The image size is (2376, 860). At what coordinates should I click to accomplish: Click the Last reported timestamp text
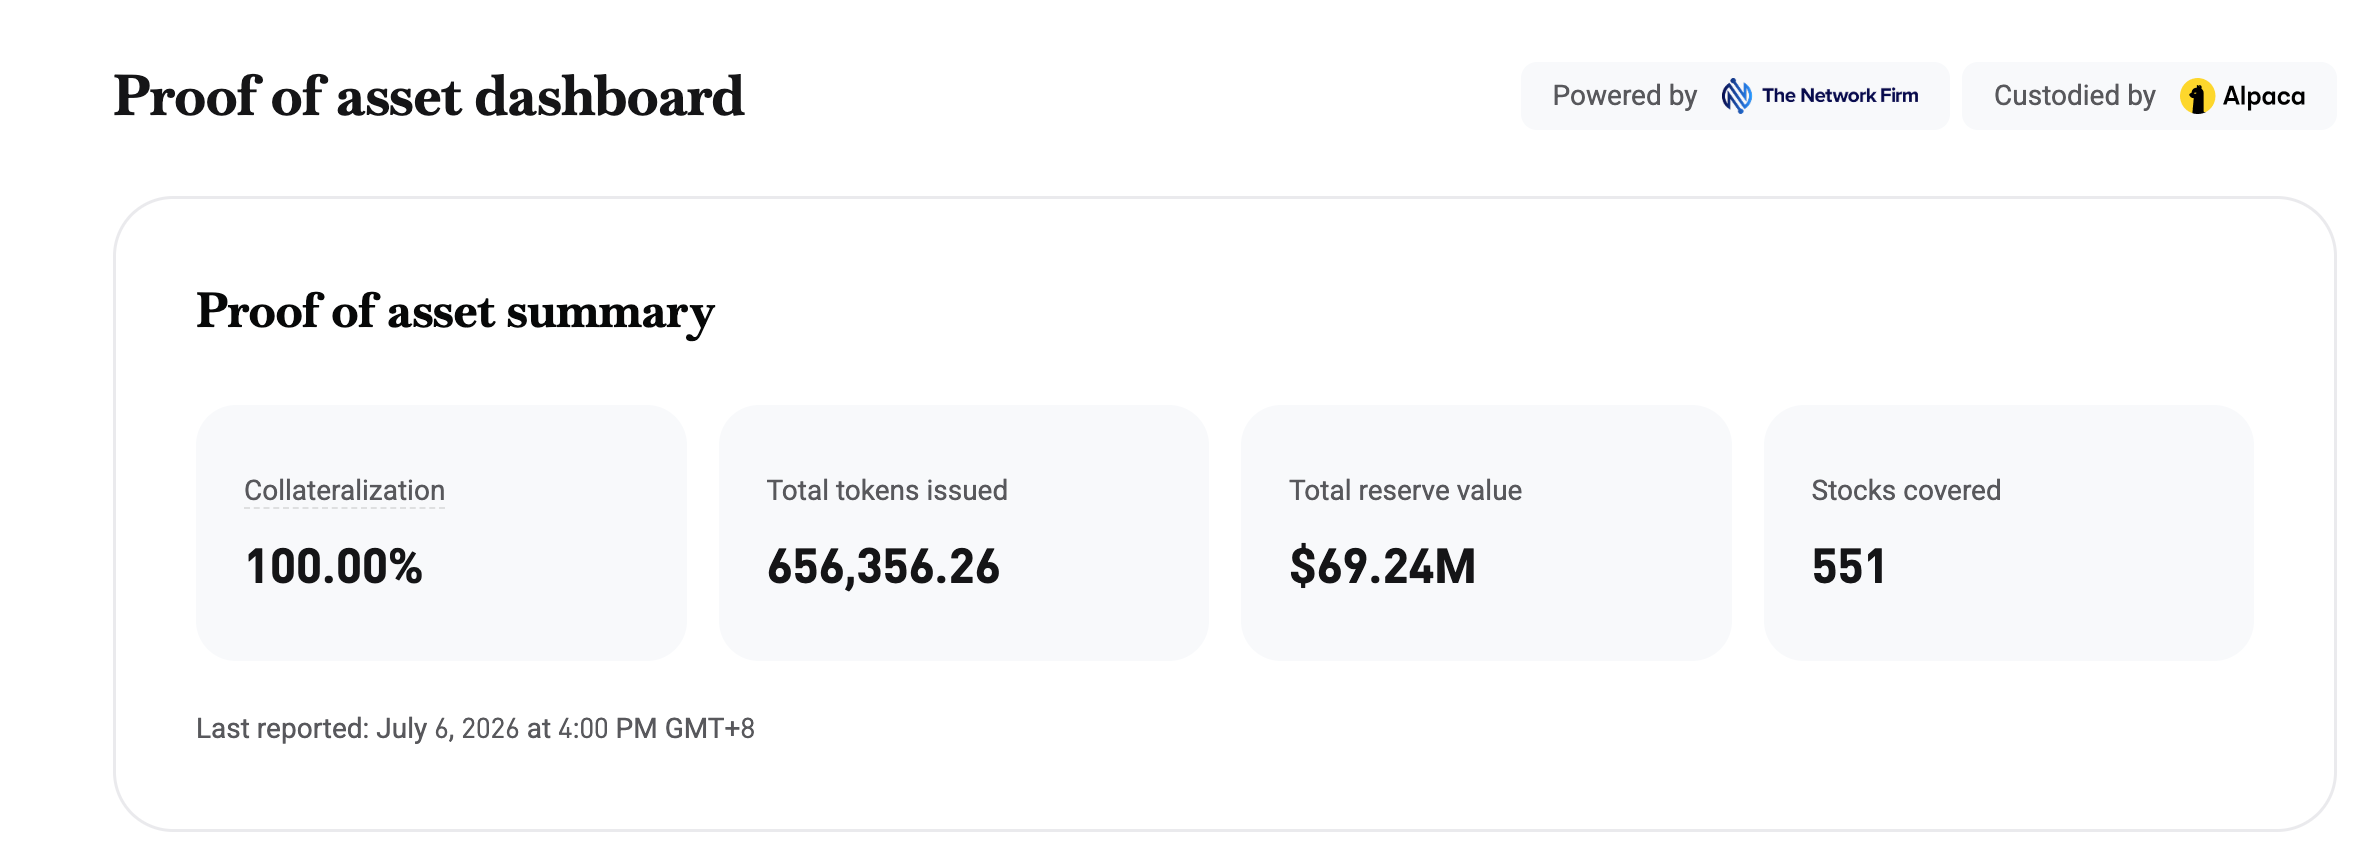(x=475, y=728)
